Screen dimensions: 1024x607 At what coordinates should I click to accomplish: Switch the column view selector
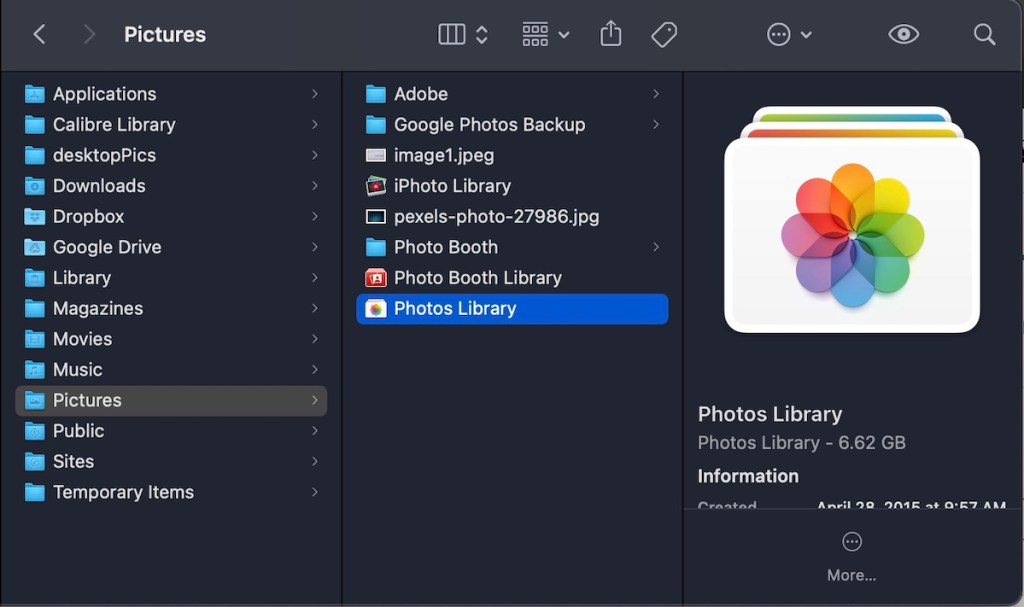click(x=463, y=34)
